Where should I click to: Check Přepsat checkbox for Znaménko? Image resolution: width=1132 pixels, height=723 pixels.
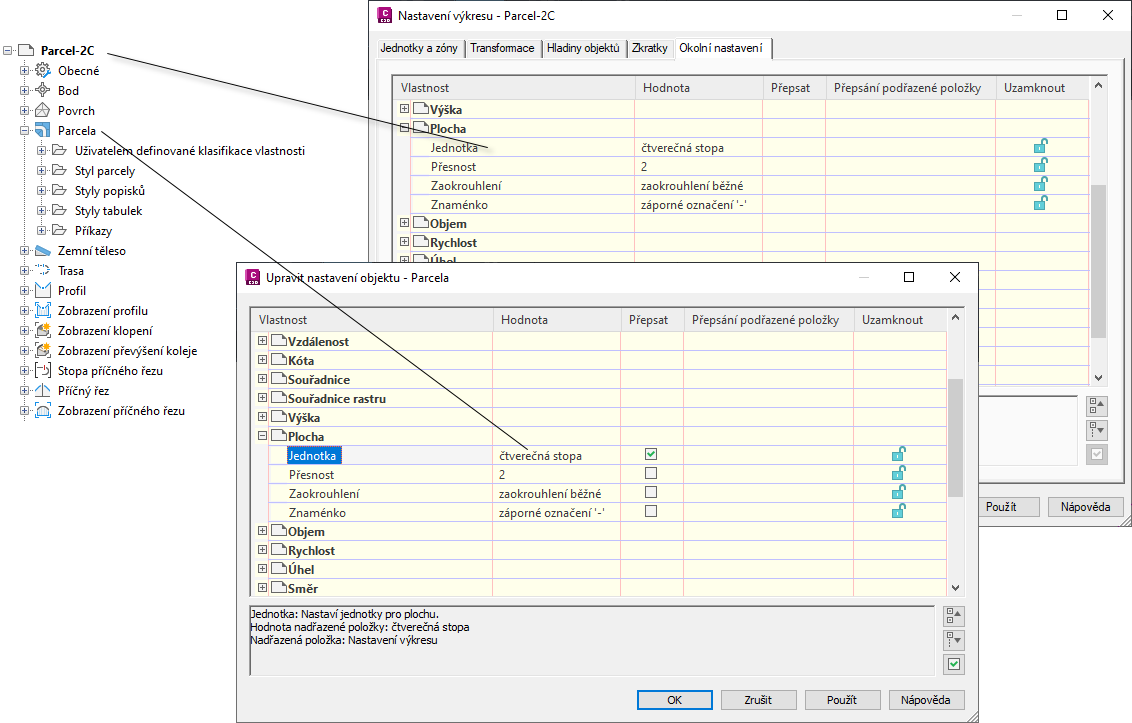[x=650, y=511]
